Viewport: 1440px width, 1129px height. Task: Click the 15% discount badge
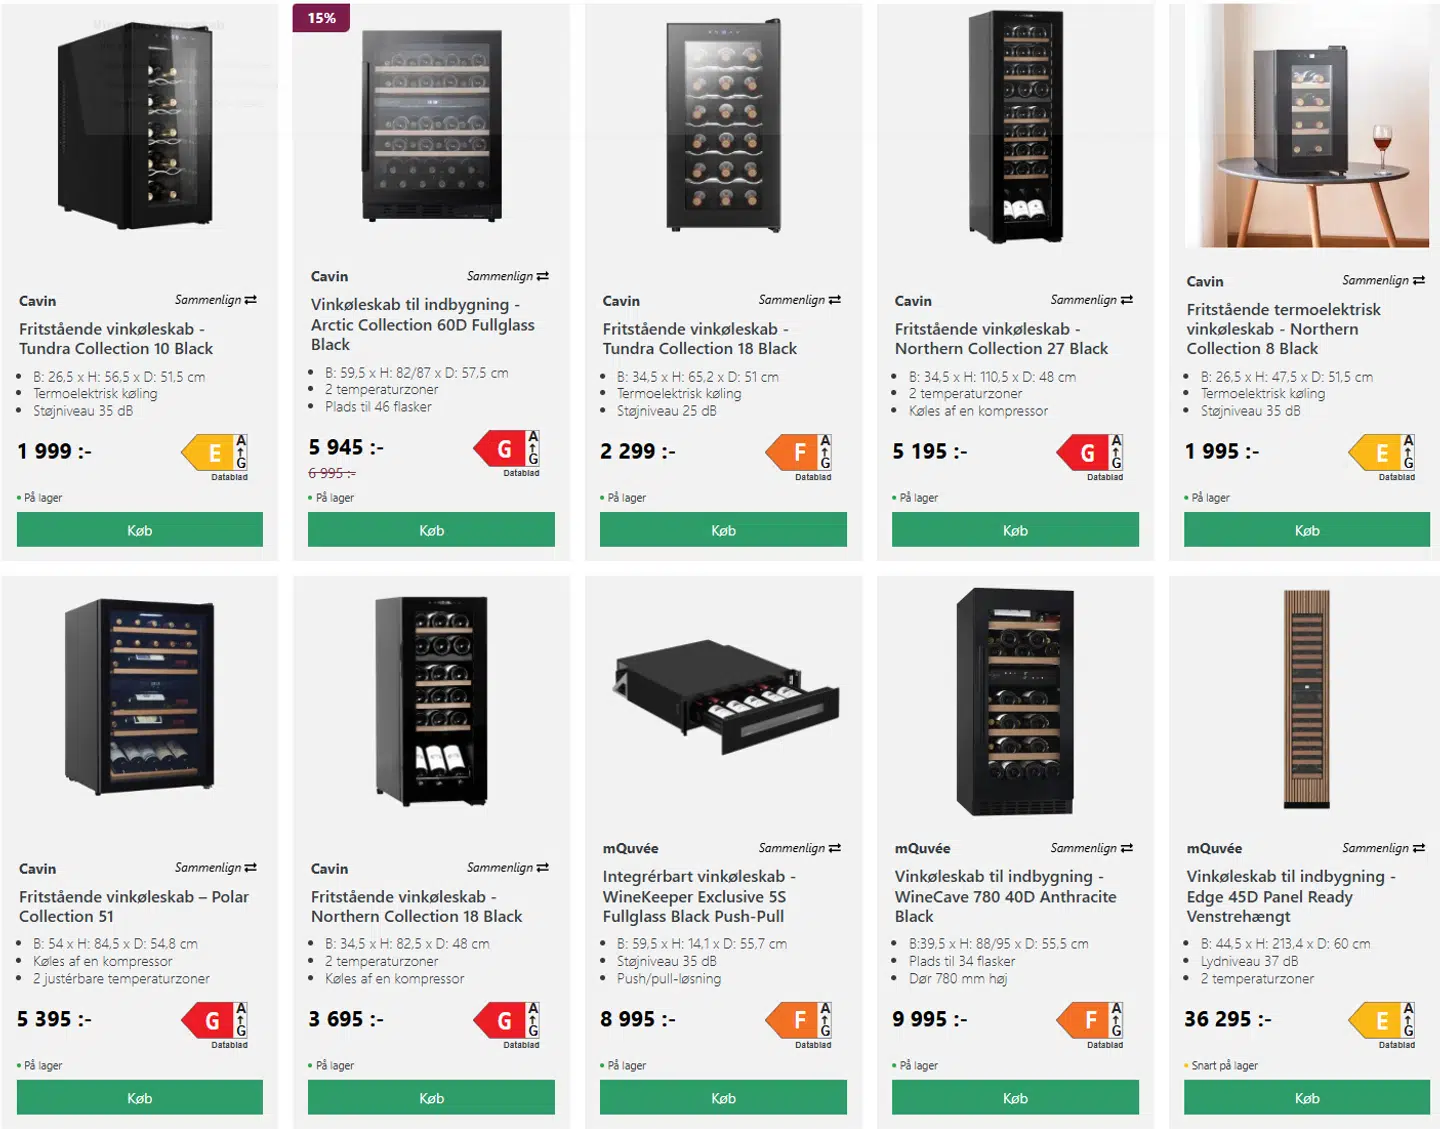(x=321, y=18)
